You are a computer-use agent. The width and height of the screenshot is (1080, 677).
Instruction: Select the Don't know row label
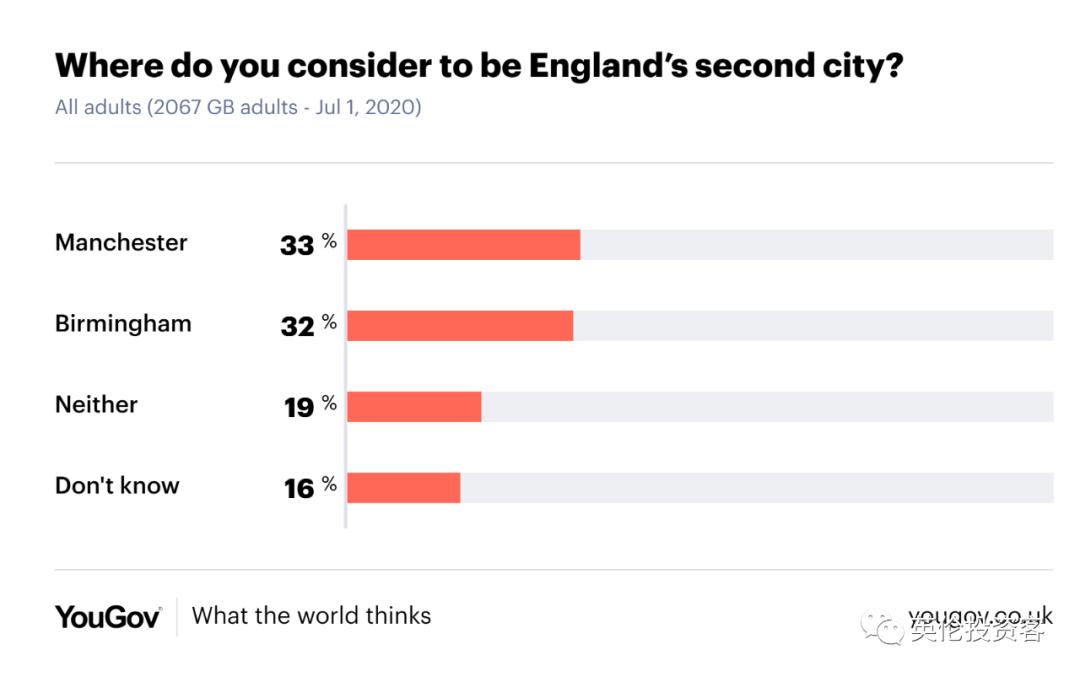pos(117,486)
